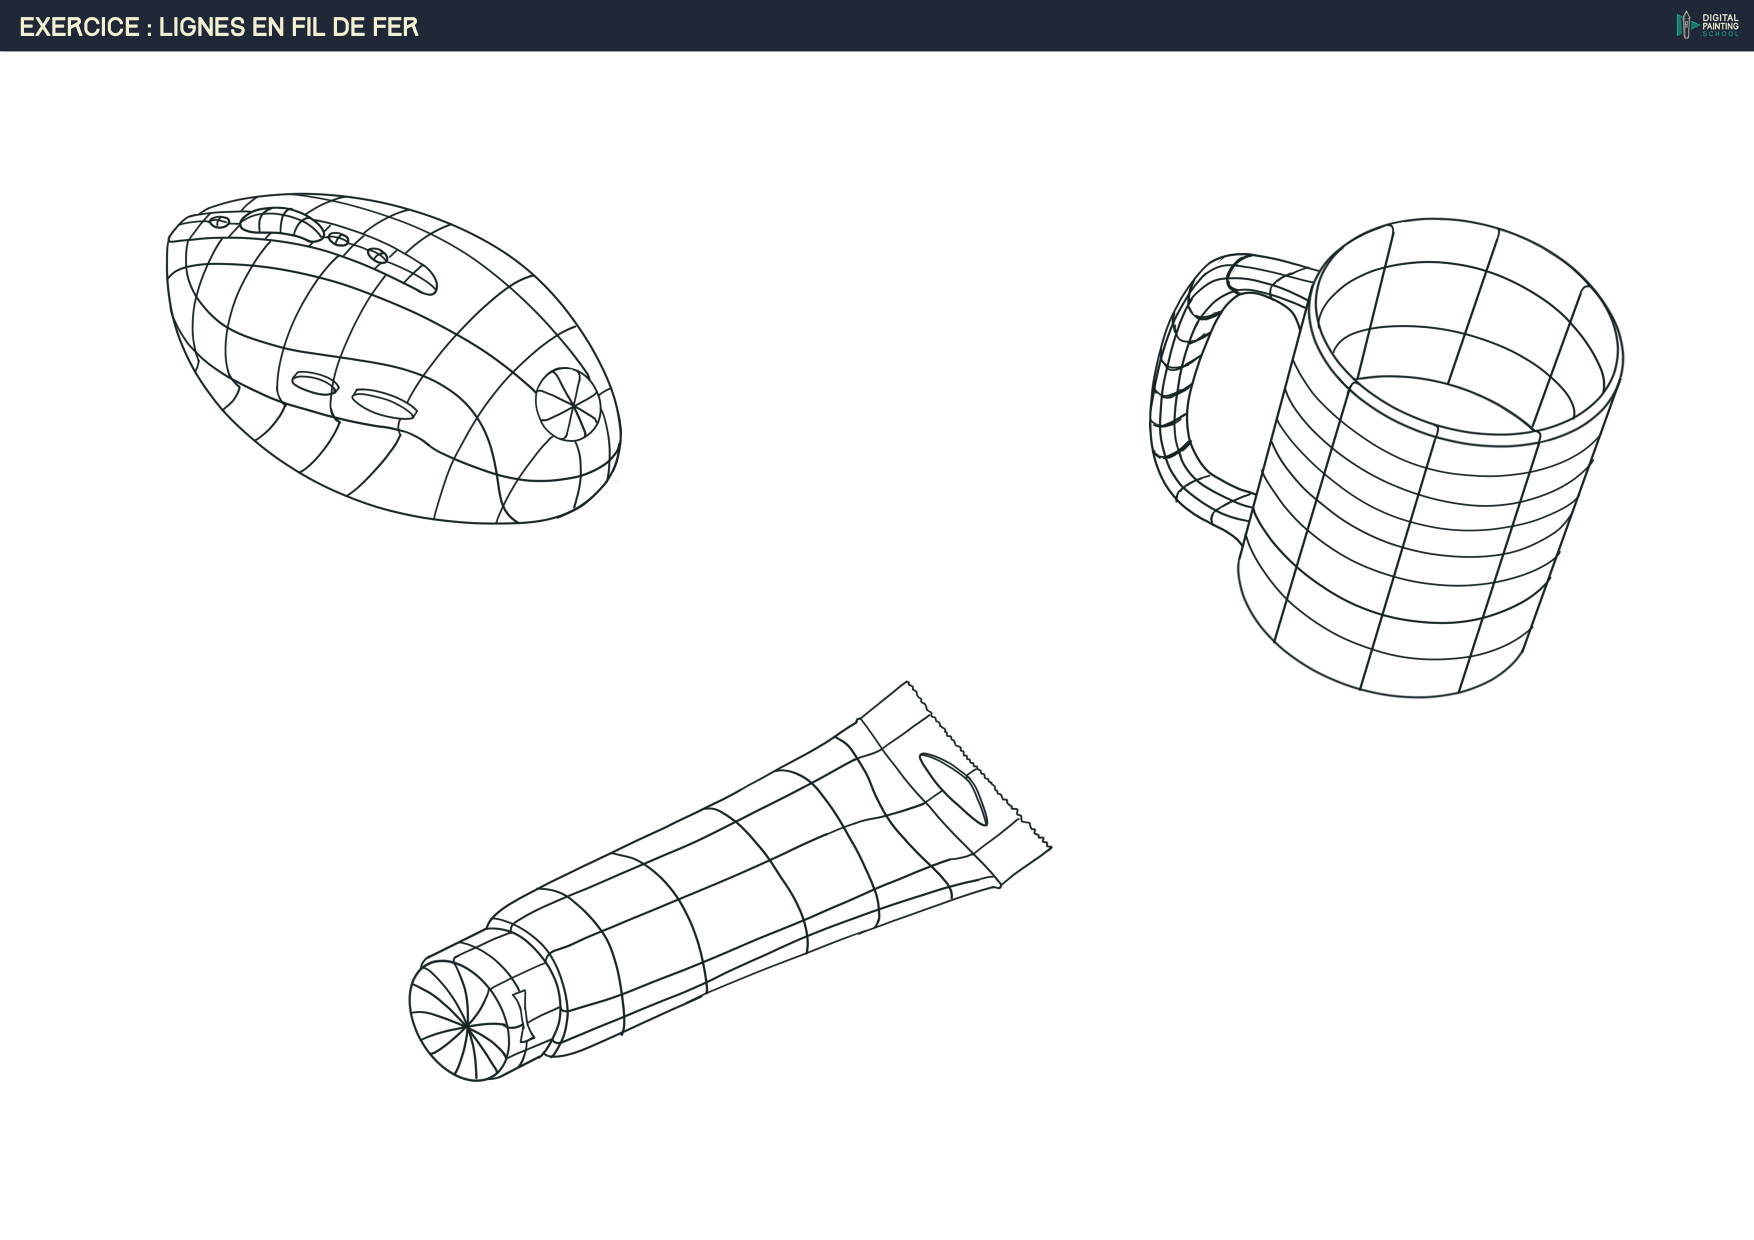This screenshot has height=1240, width=1754.
Task: Click the oval hang hole on the tube
Action: pyautogui.click(x=953, y=788)
